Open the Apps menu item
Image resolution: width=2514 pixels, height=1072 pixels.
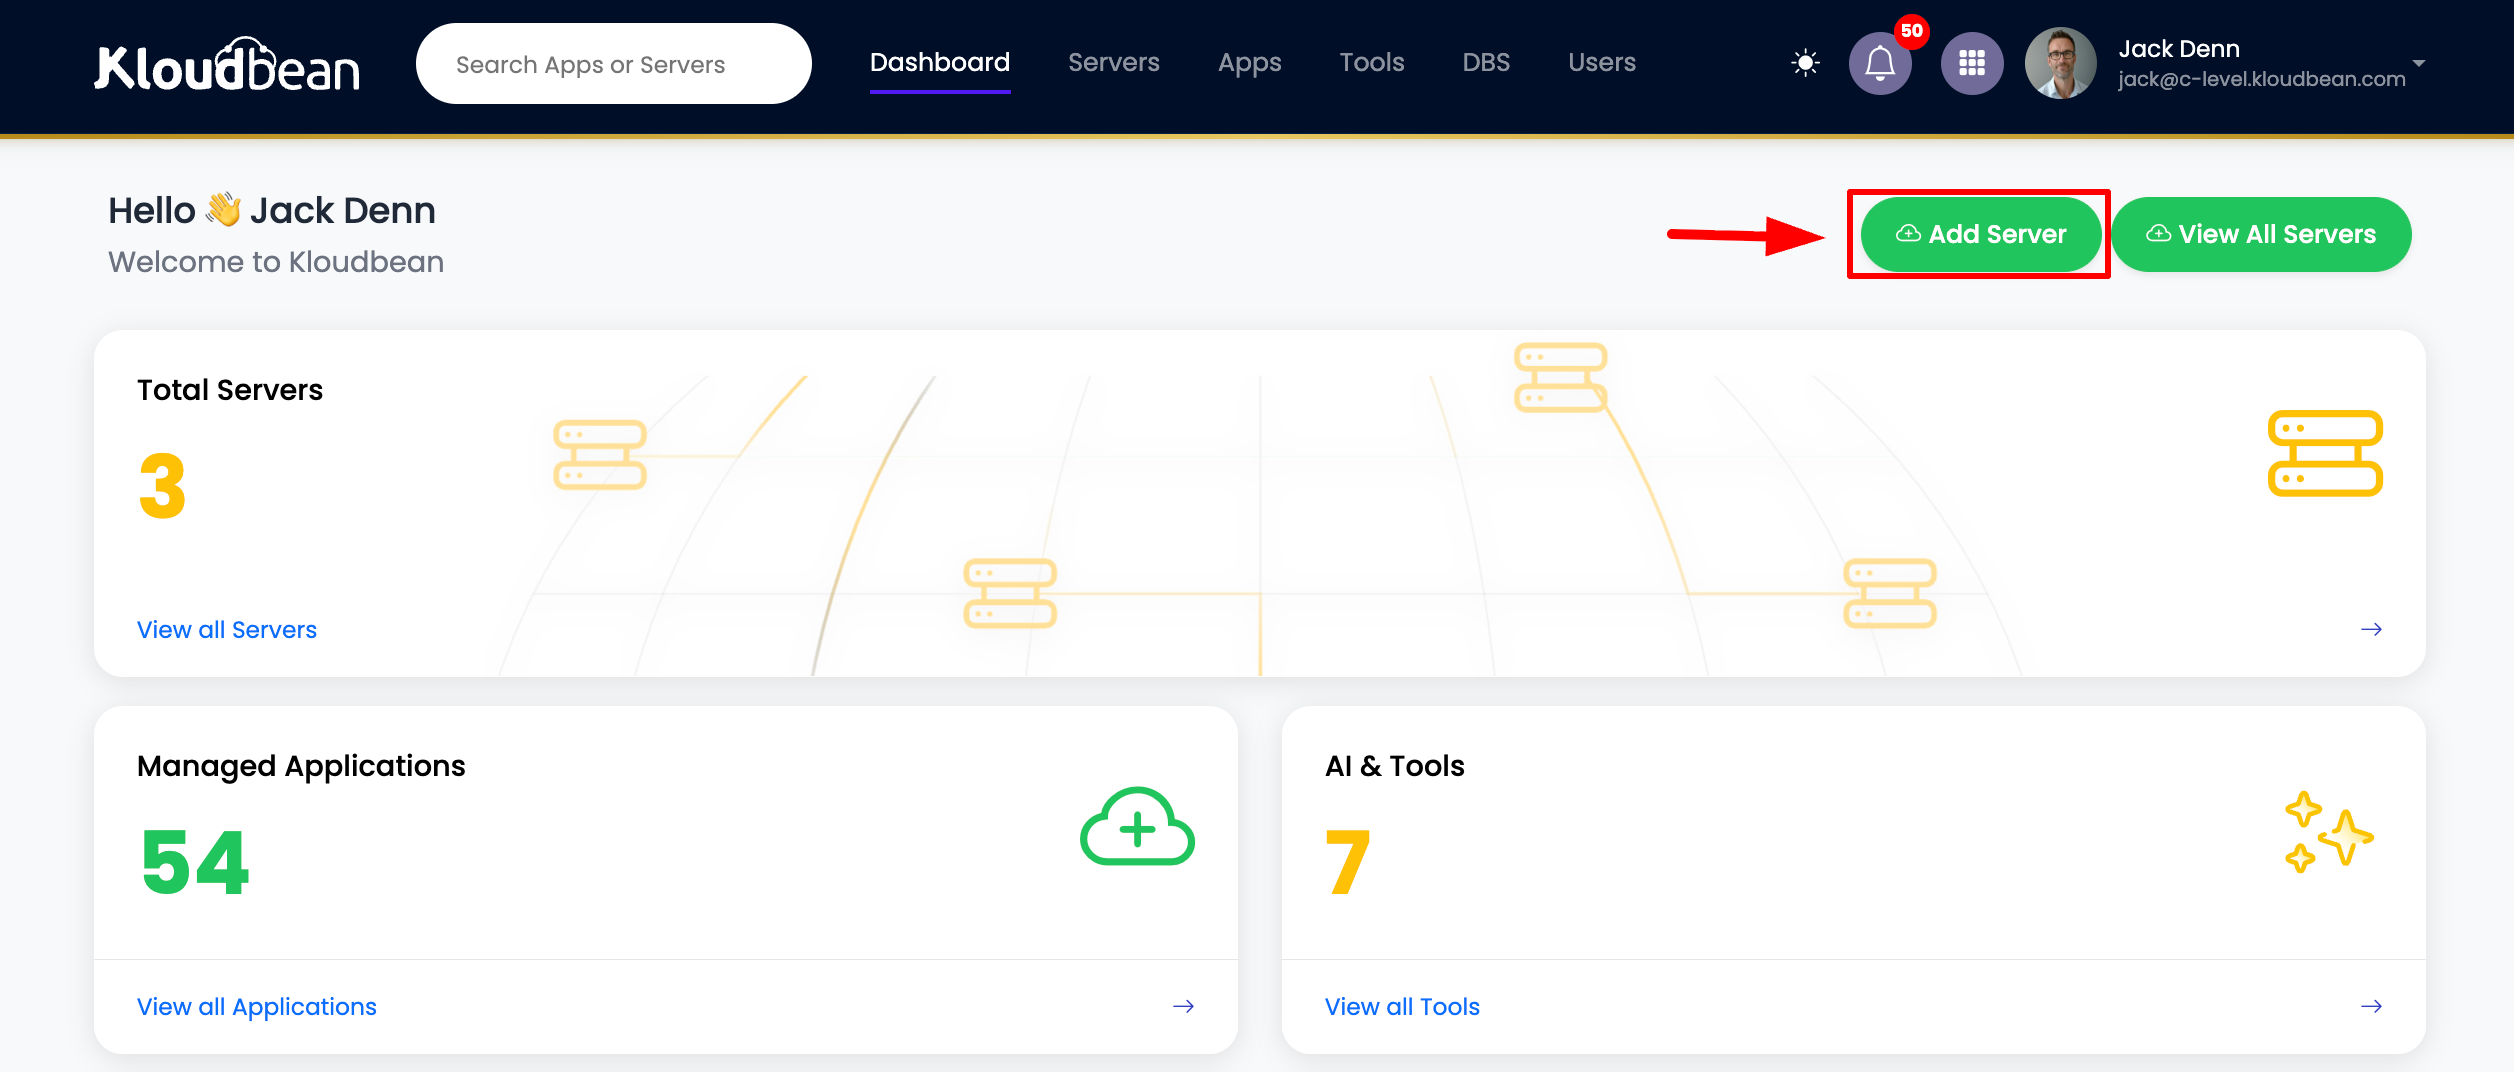pos(1249,62)
